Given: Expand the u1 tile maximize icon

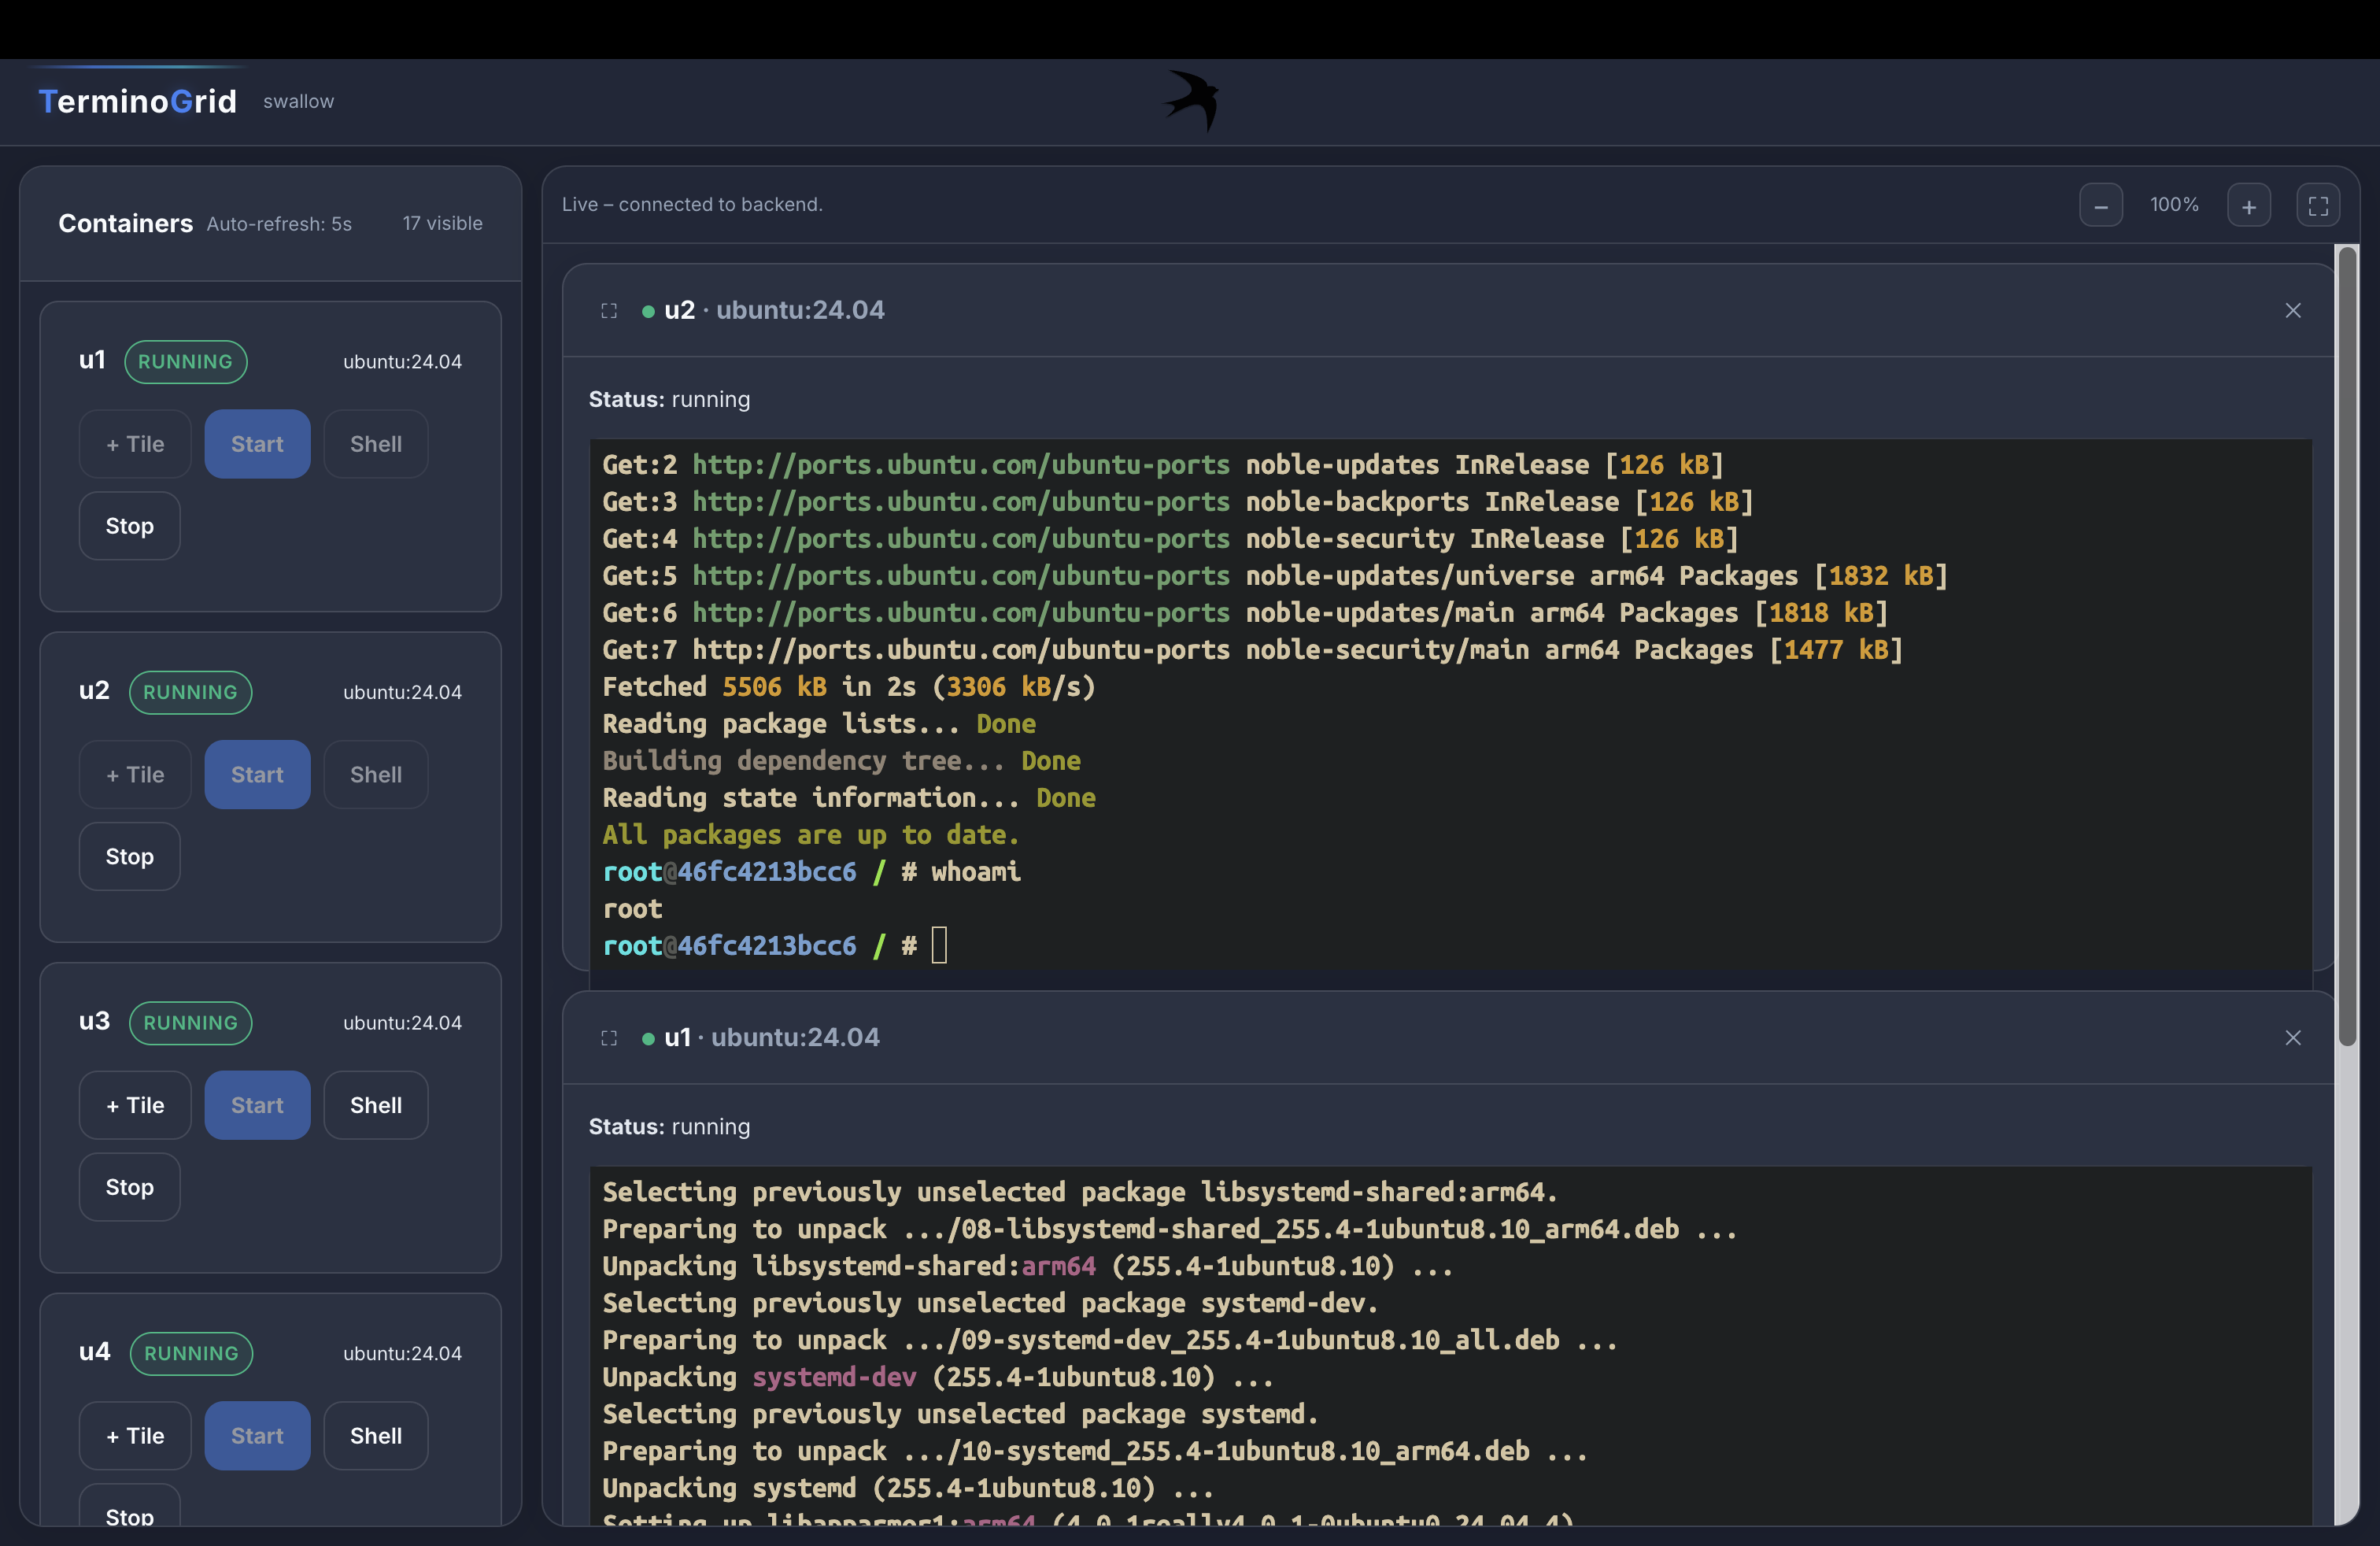Looking at the screenshot, I should pyautogui.click(x=609, y=1038).
